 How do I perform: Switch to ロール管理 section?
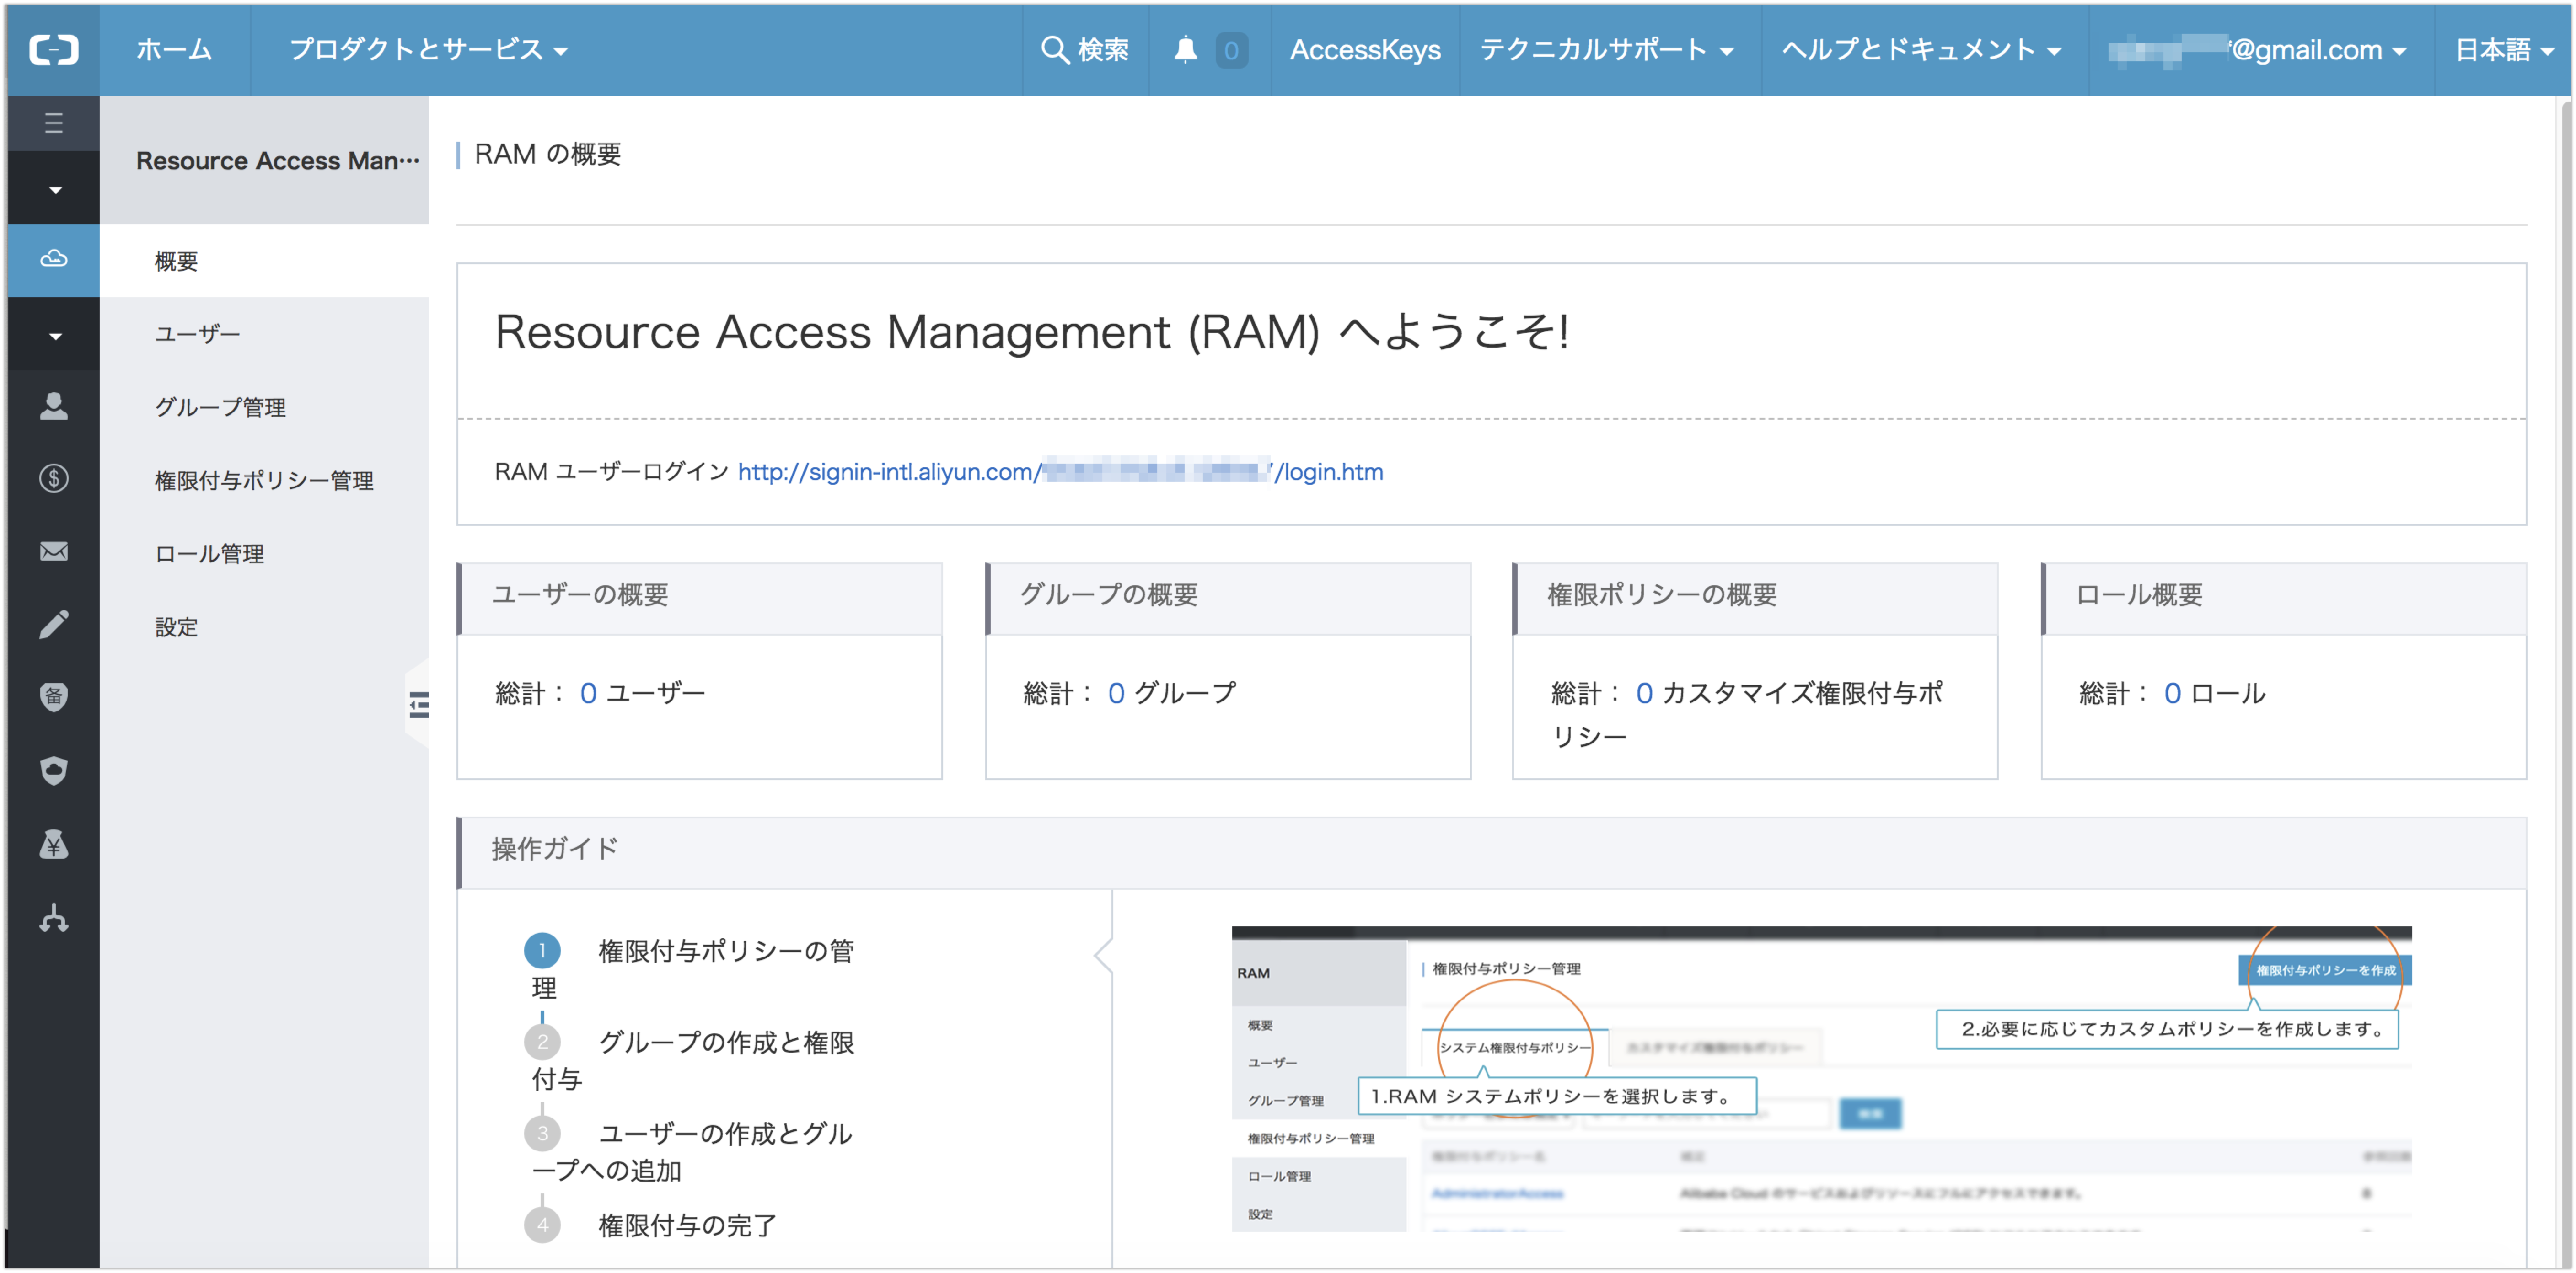(209, 553)
